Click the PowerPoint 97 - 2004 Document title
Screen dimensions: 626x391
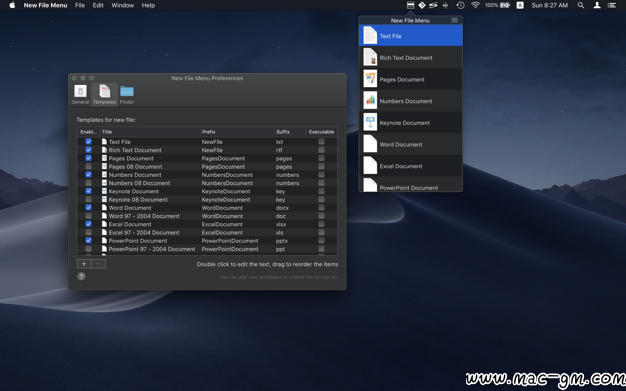coord(152,249)
